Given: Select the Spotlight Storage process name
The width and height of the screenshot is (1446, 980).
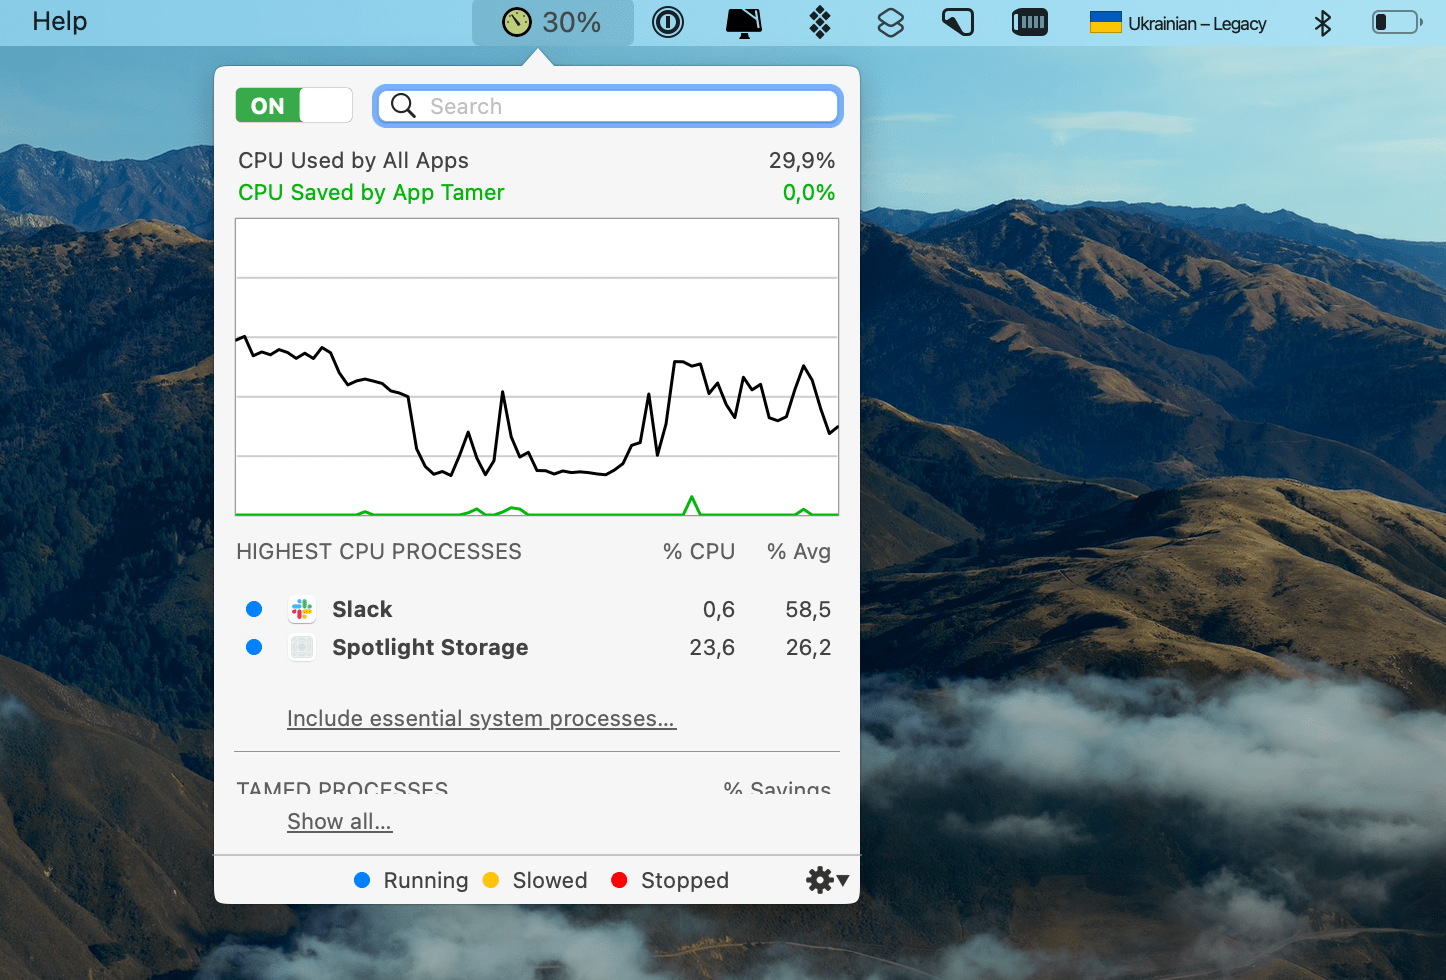Looking at the screenshot, I should coord(430,647).
